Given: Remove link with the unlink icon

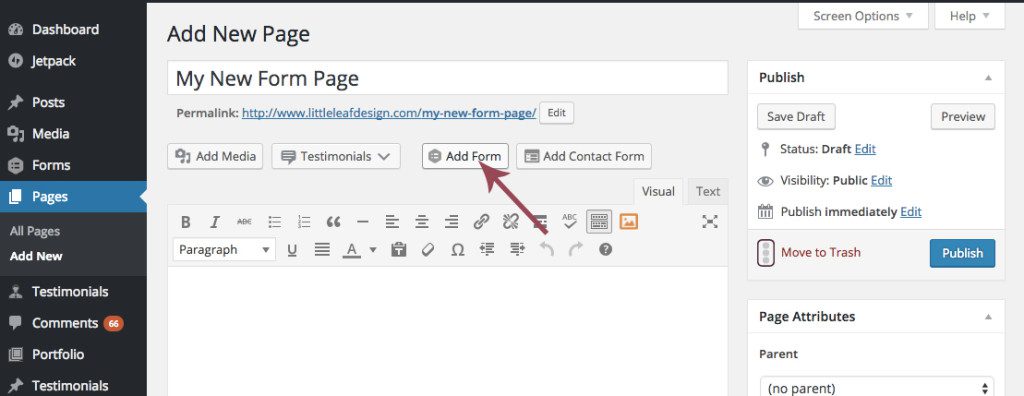Looking at the screenshot, I should coord(511,222).
